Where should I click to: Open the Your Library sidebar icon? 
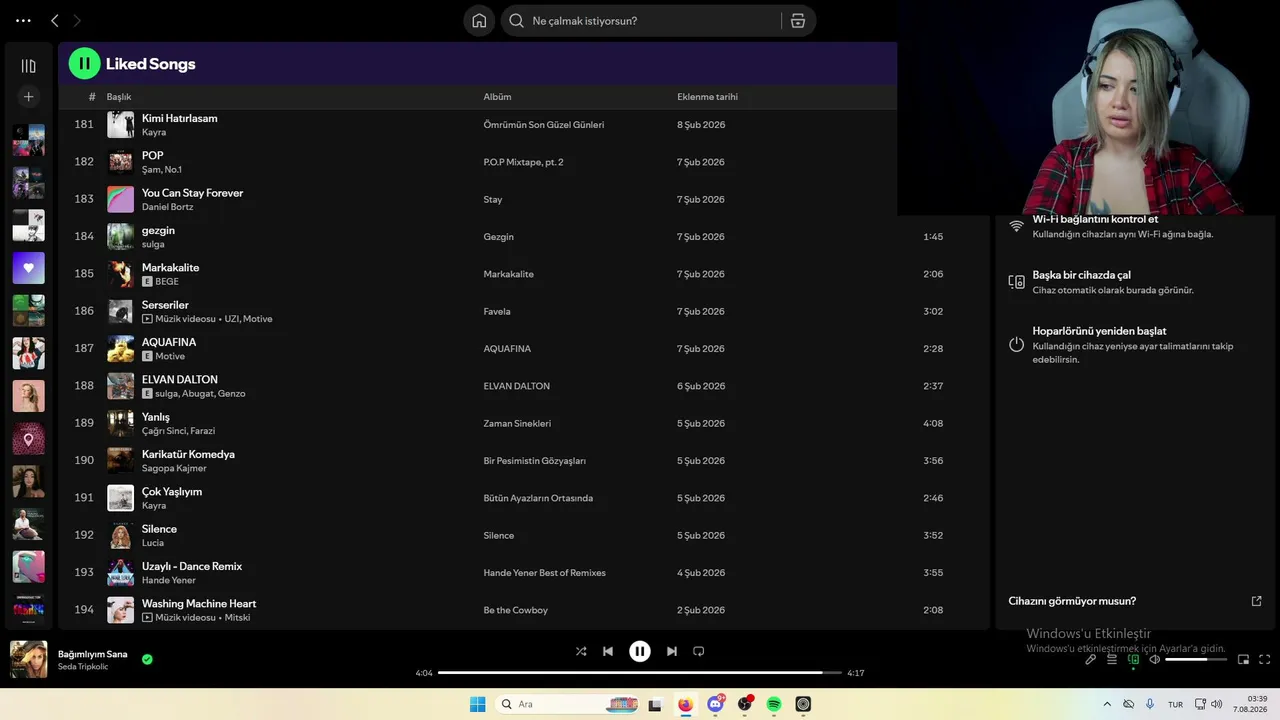coord(28,66)
